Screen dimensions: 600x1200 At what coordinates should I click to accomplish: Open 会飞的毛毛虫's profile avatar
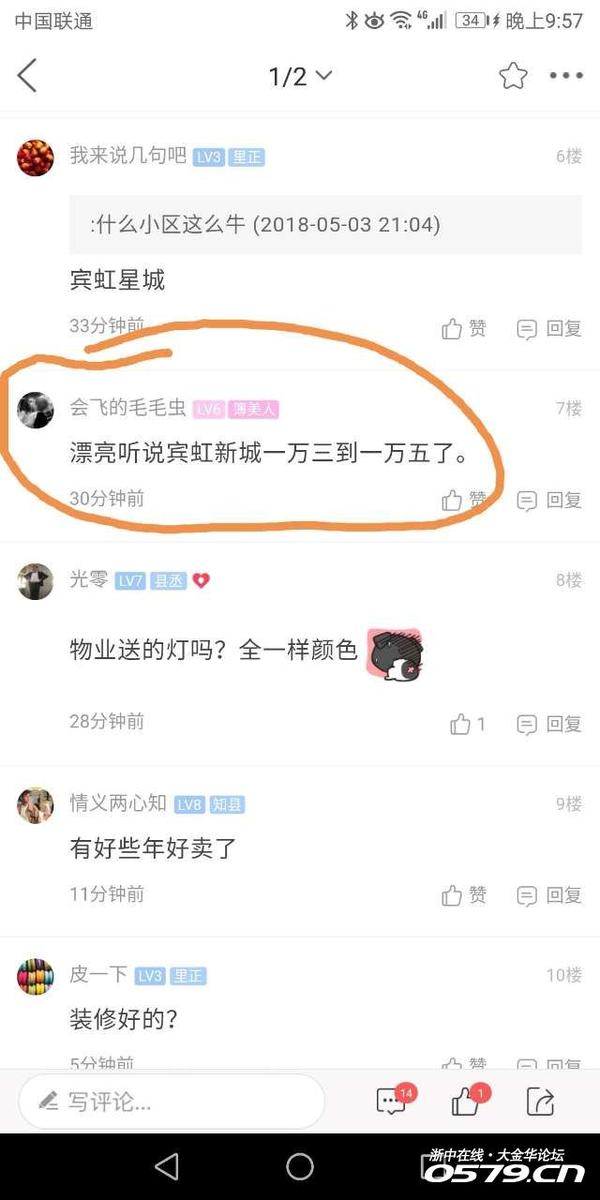click(x=35, y=410)
